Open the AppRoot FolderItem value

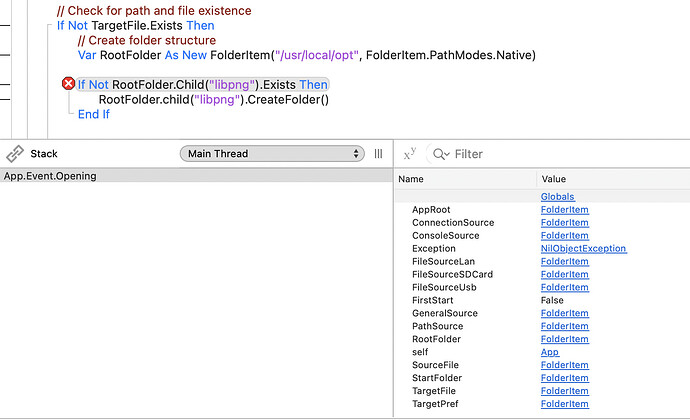click(565, 210)
